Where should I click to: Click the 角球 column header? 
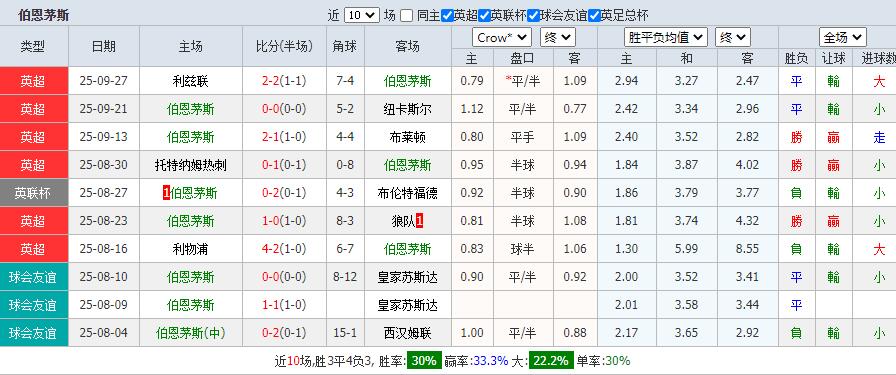345,46
